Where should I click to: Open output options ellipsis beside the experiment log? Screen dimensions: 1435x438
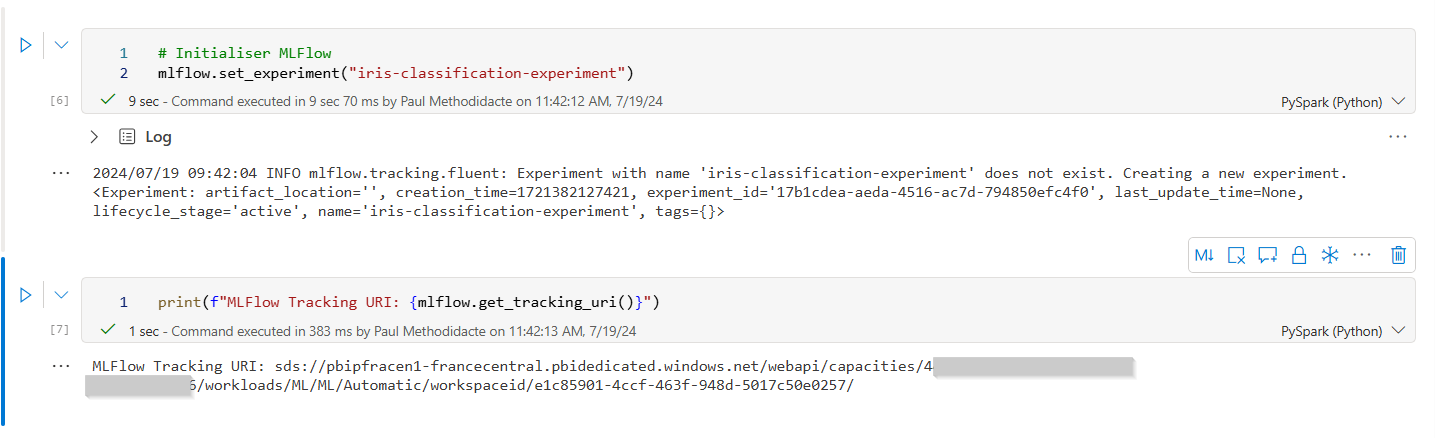[62, 173]
